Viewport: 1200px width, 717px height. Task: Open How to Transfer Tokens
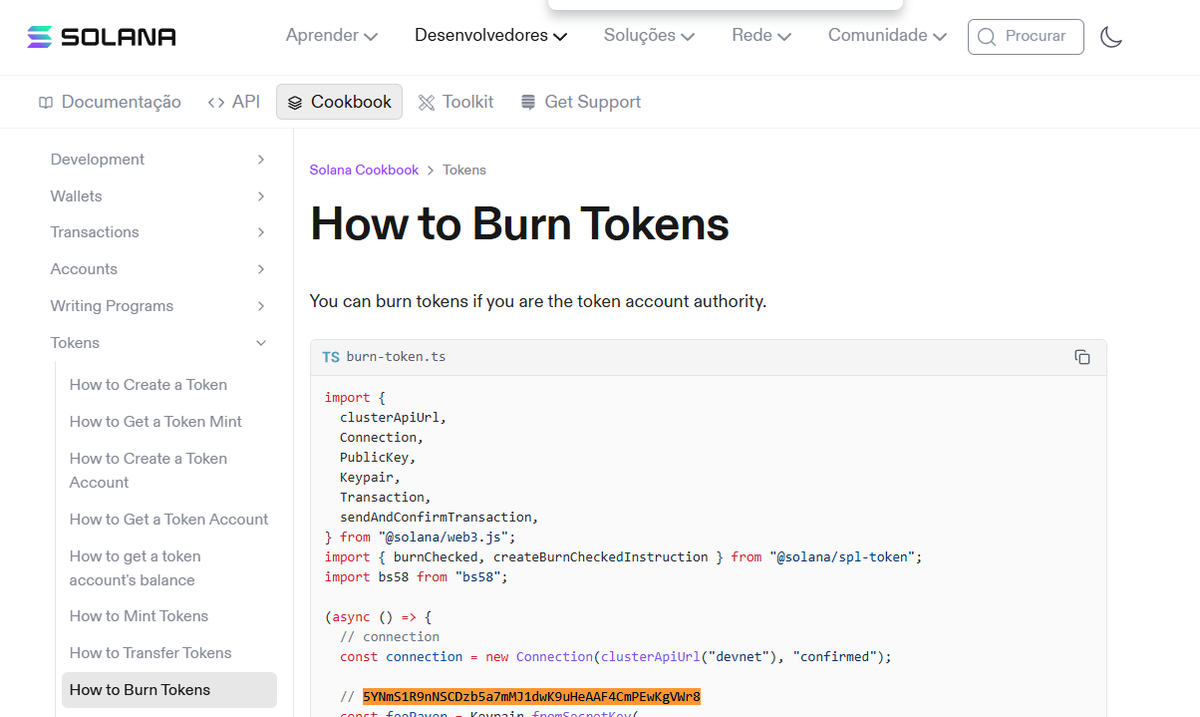(150, 653)
